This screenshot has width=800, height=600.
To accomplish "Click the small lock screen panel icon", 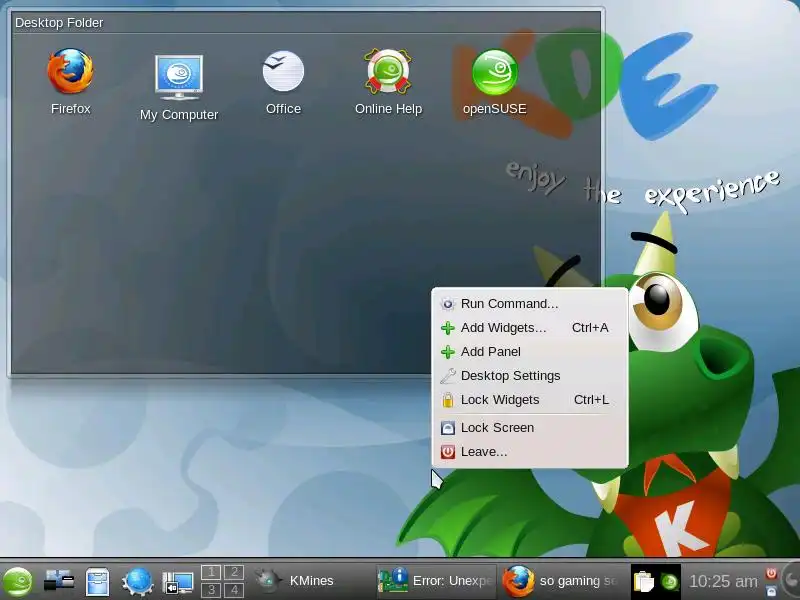I will pyautogui.click(x=771, y=590).
